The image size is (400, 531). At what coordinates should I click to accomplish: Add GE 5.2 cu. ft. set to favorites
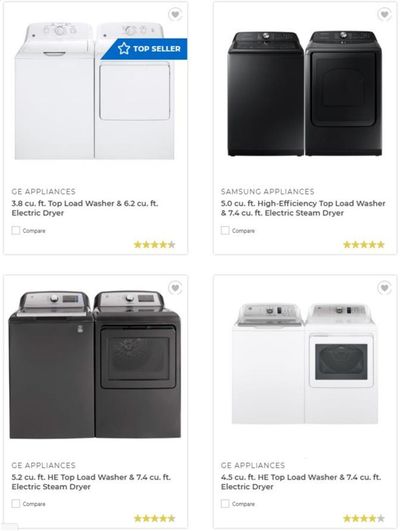point(175,288)
